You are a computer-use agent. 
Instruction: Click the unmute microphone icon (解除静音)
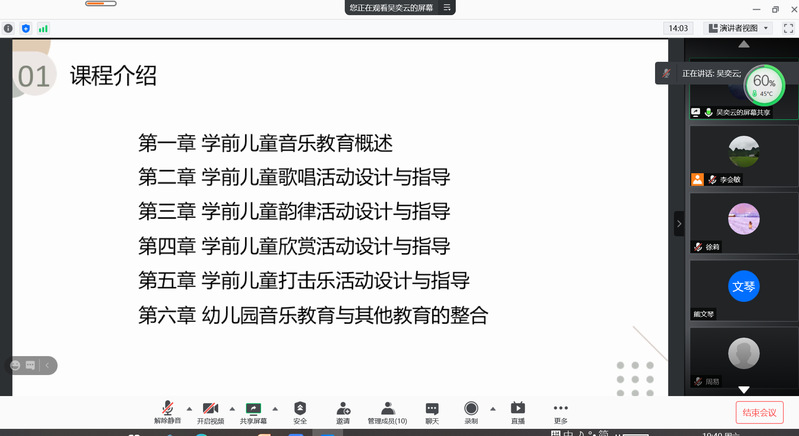pos(167,409)
